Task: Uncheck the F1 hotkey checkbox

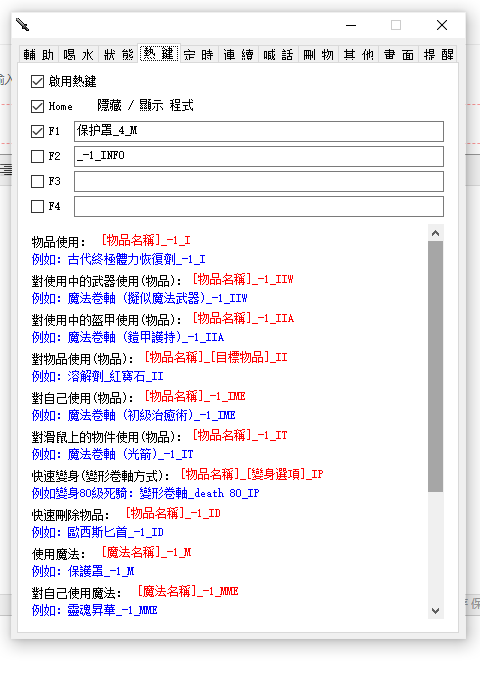Action: pyautogui.click(x=37, y=131)
